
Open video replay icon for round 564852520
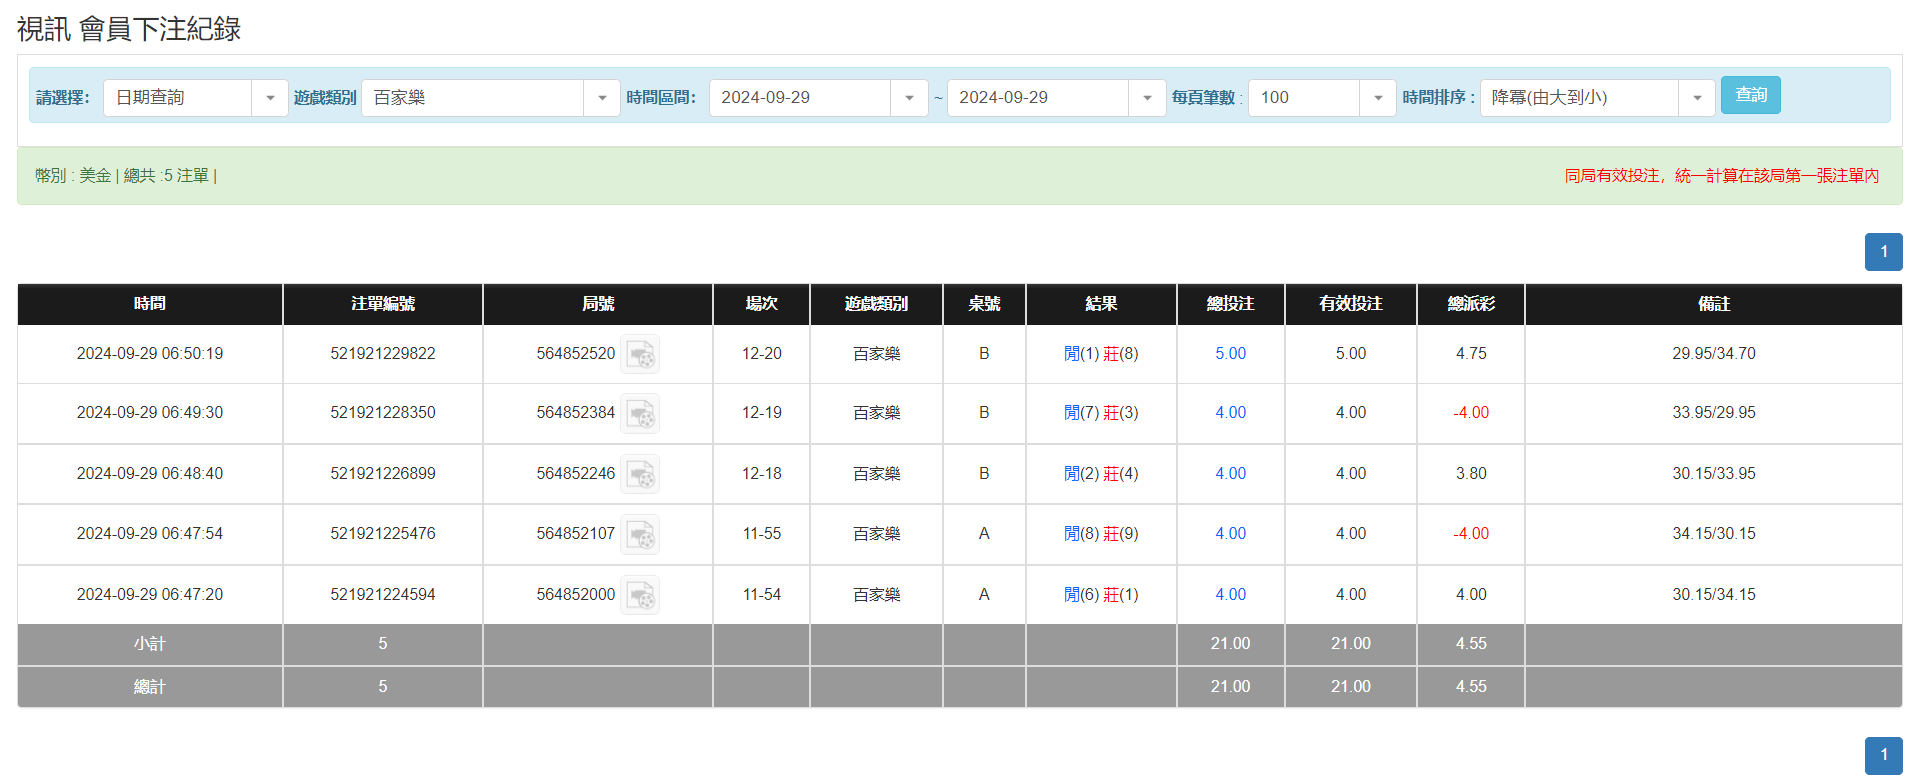click(640, 354)
